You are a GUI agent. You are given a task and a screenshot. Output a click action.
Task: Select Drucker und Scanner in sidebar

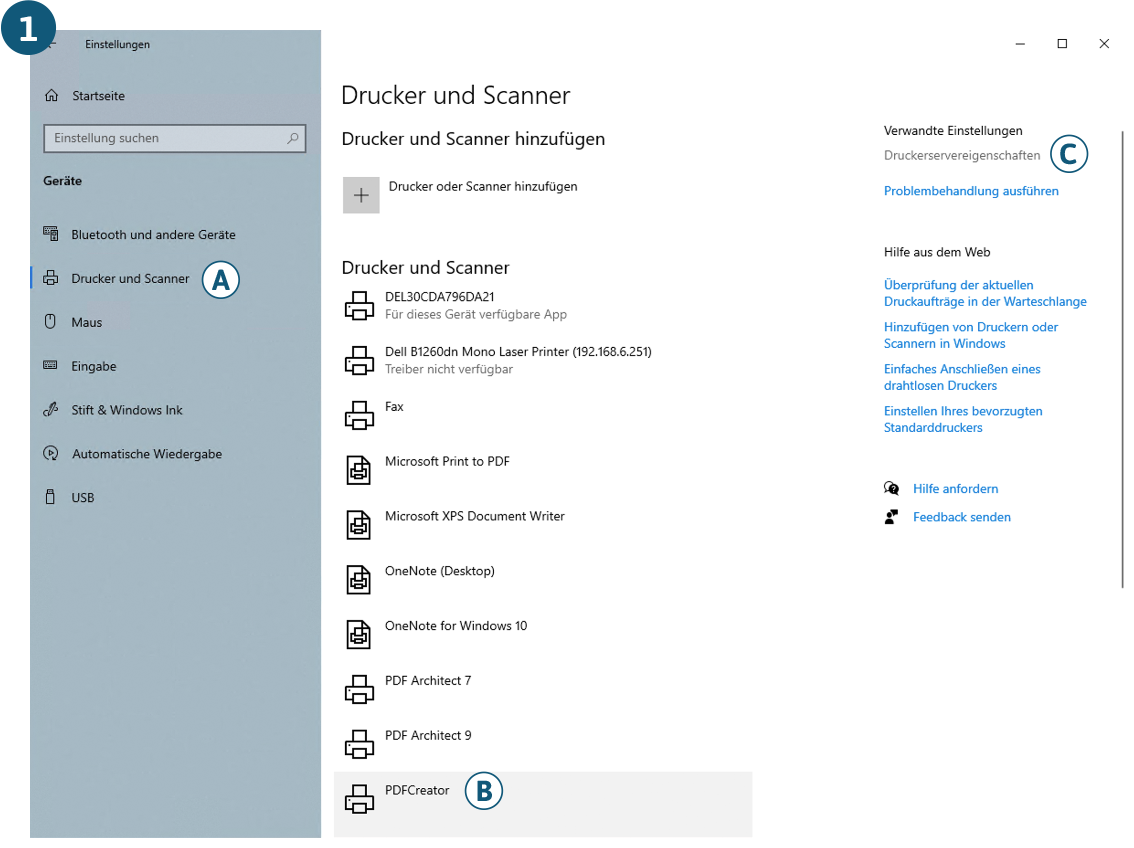click(x=130, y=278)
